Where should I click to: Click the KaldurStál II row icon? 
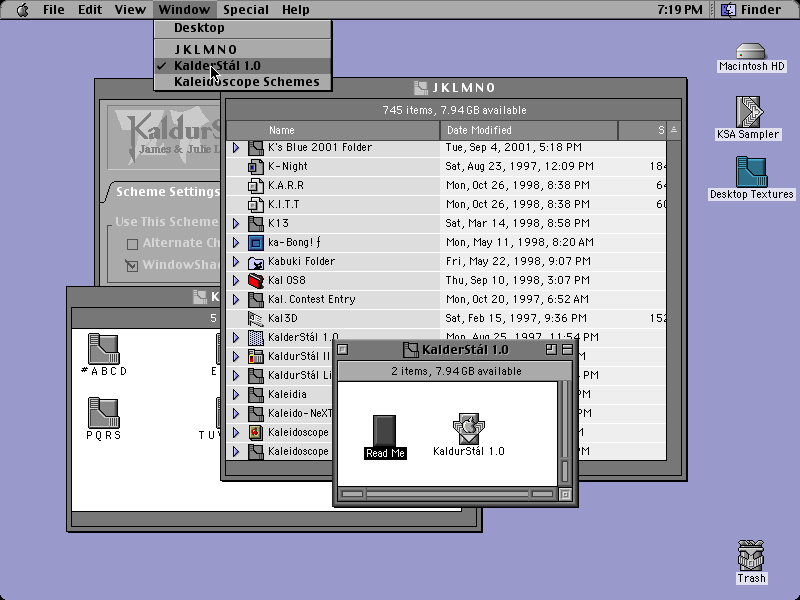pos(256,356)
